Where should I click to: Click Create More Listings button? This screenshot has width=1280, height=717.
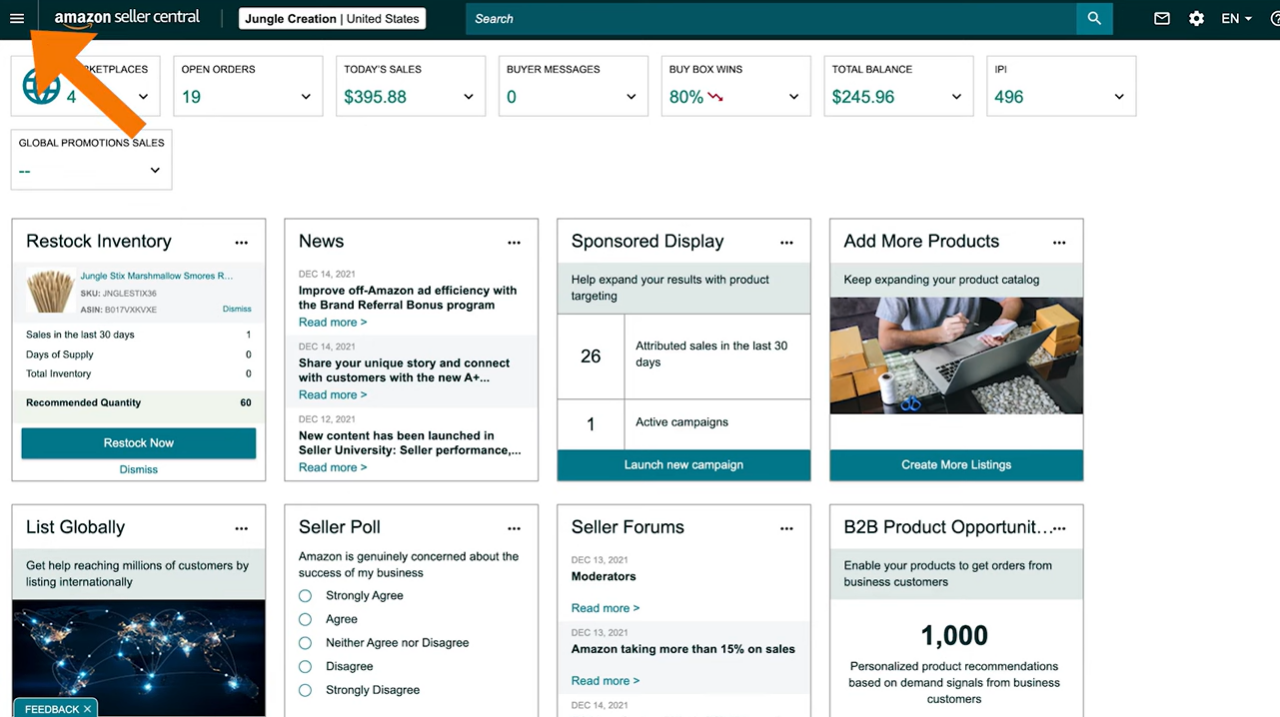(x=956, y=465)
